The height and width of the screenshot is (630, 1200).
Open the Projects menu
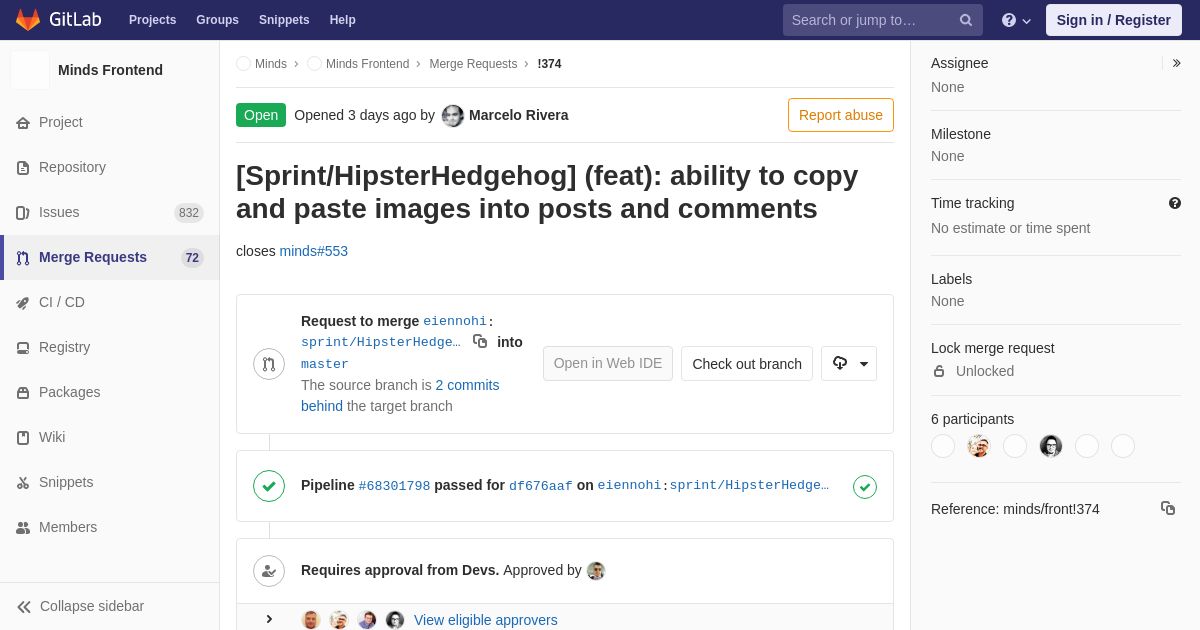click(152, 20)
